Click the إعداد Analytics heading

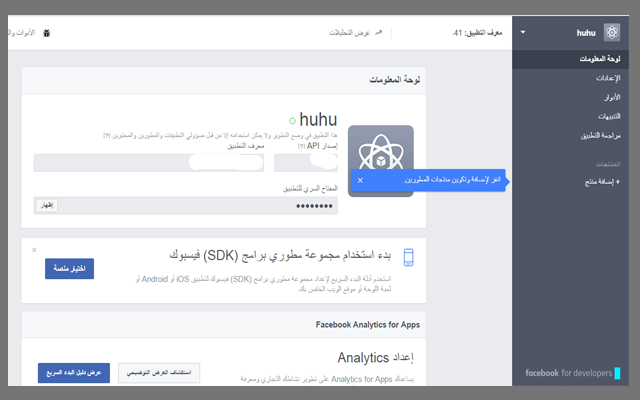click(x=375, y=358)
